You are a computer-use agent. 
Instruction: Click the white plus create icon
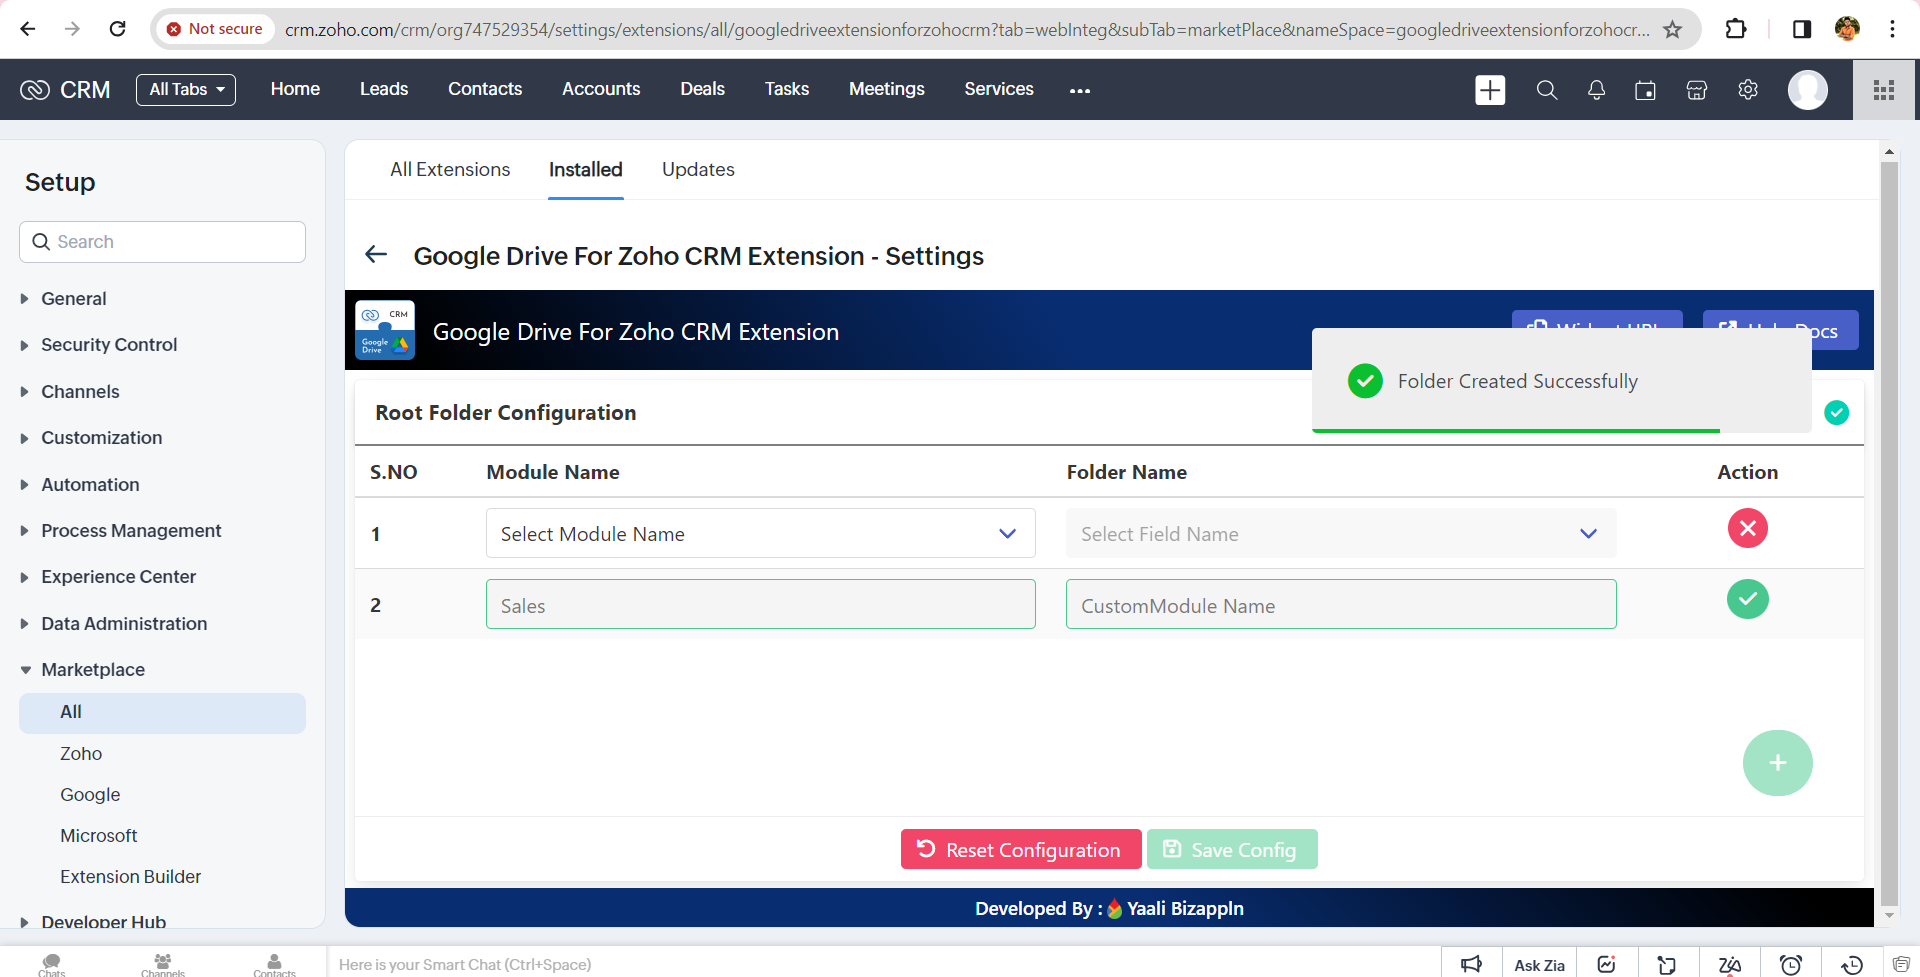click(x=1490, y=90)
